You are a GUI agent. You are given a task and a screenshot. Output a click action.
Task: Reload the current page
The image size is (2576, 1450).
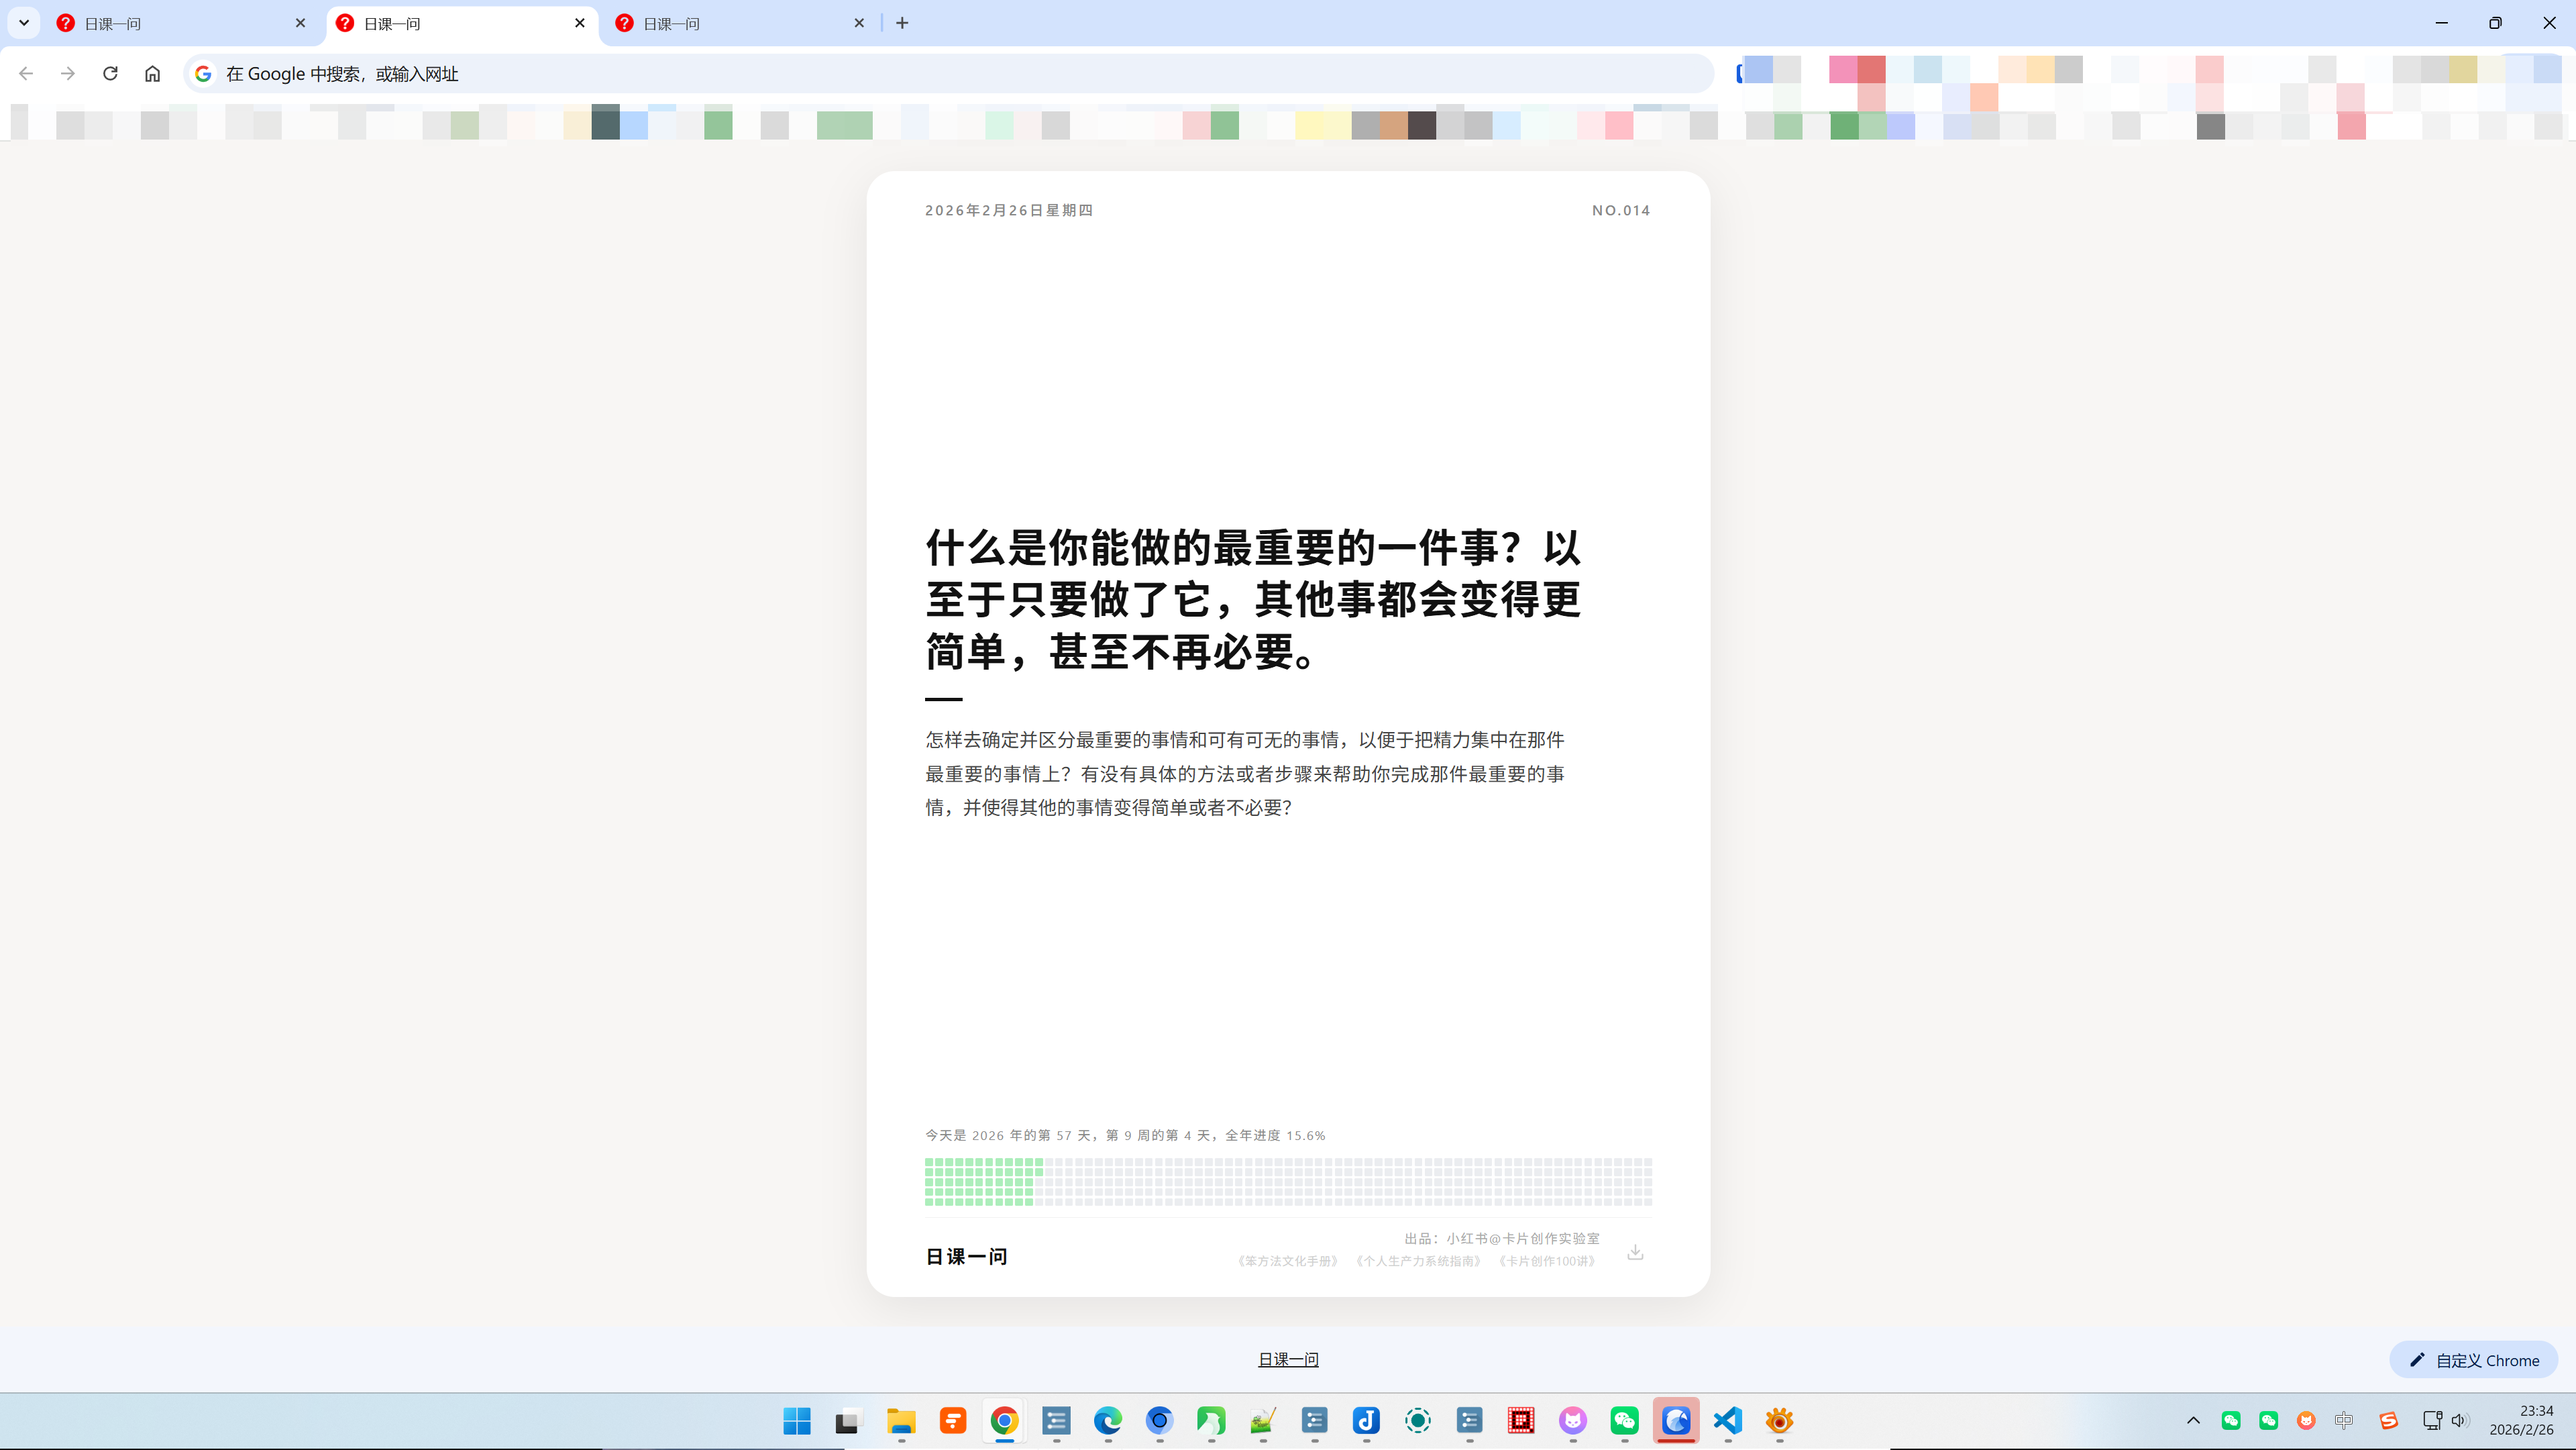(x=110, y=73)
